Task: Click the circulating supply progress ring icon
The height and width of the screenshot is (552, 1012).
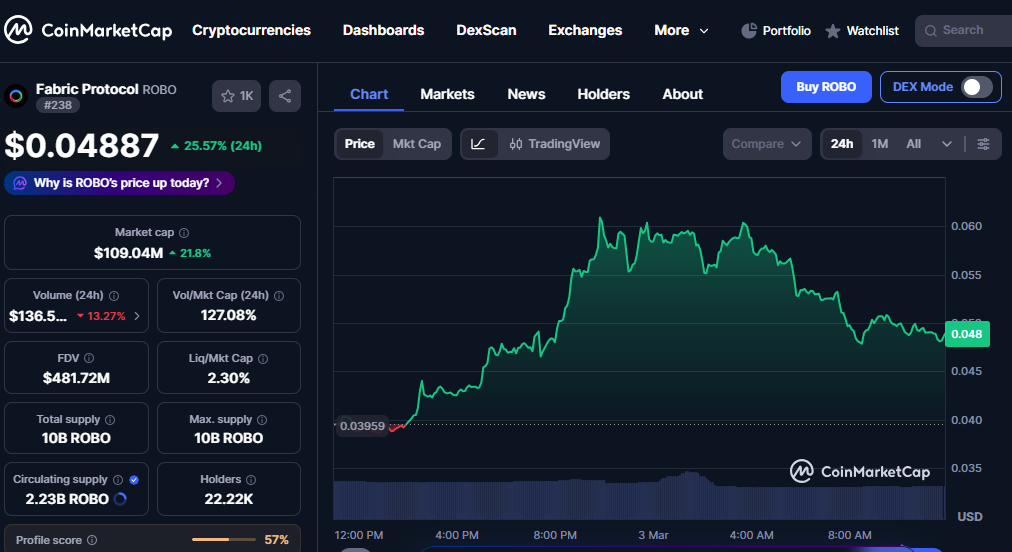Action: (120, 499)
